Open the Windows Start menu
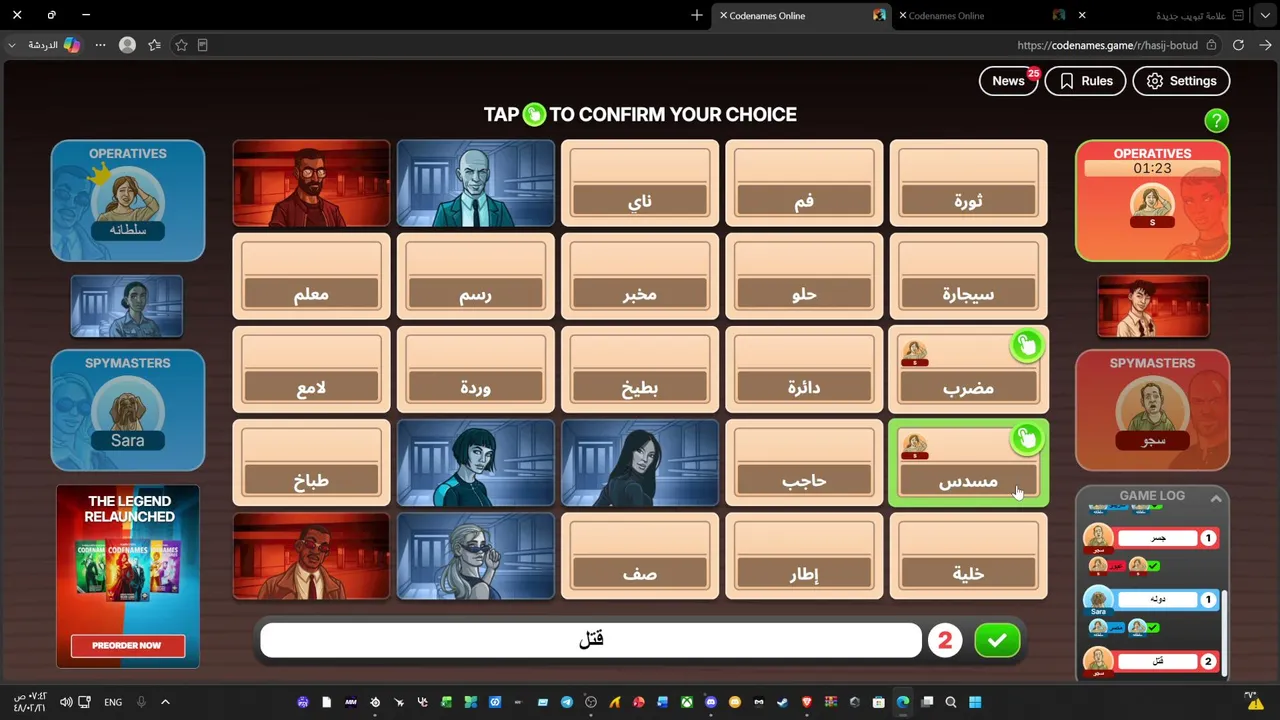 [975, 702]
